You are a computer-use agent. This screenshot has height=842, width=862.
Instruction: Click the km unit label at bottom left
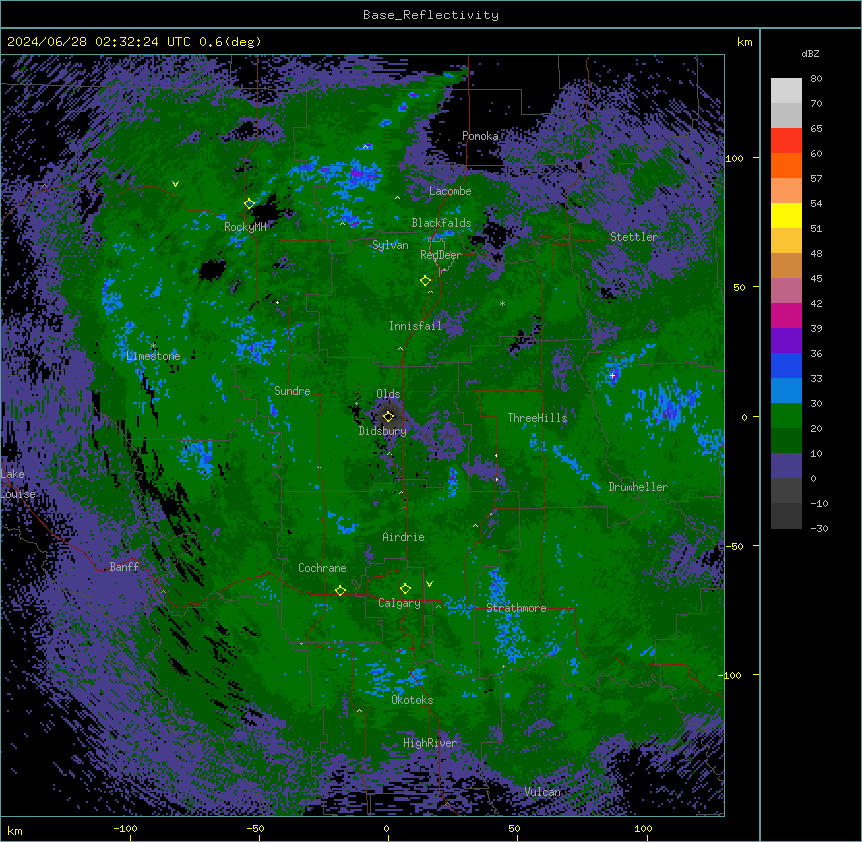15,831
